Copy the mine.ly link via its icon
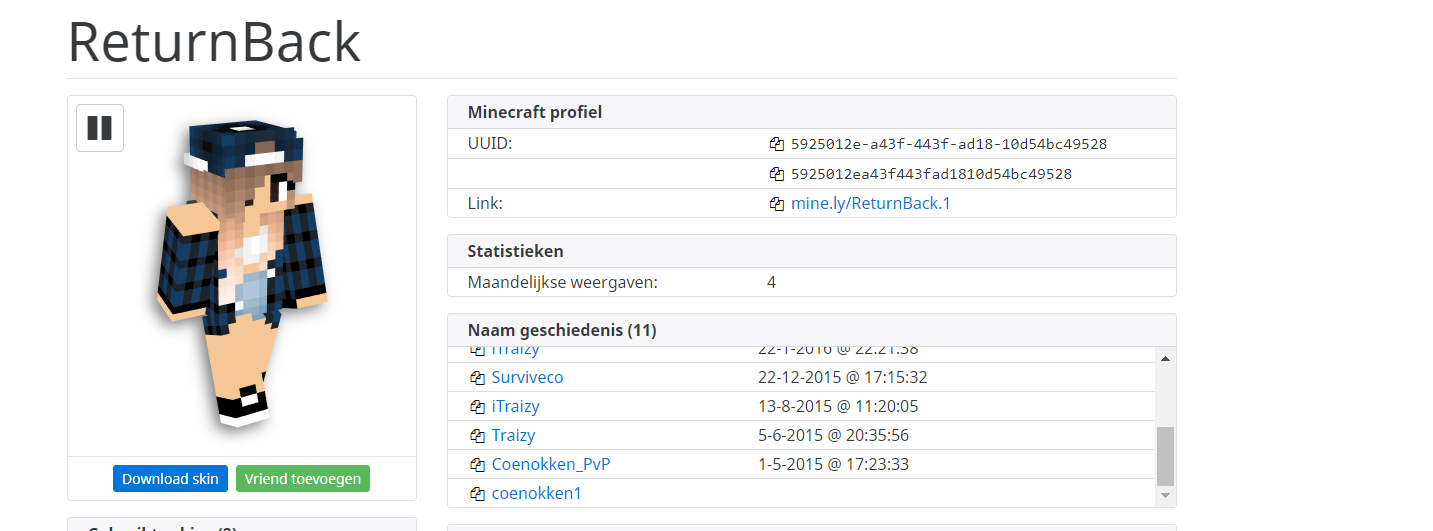Screen dimensions: 1433x531 [x=776, y=204]
